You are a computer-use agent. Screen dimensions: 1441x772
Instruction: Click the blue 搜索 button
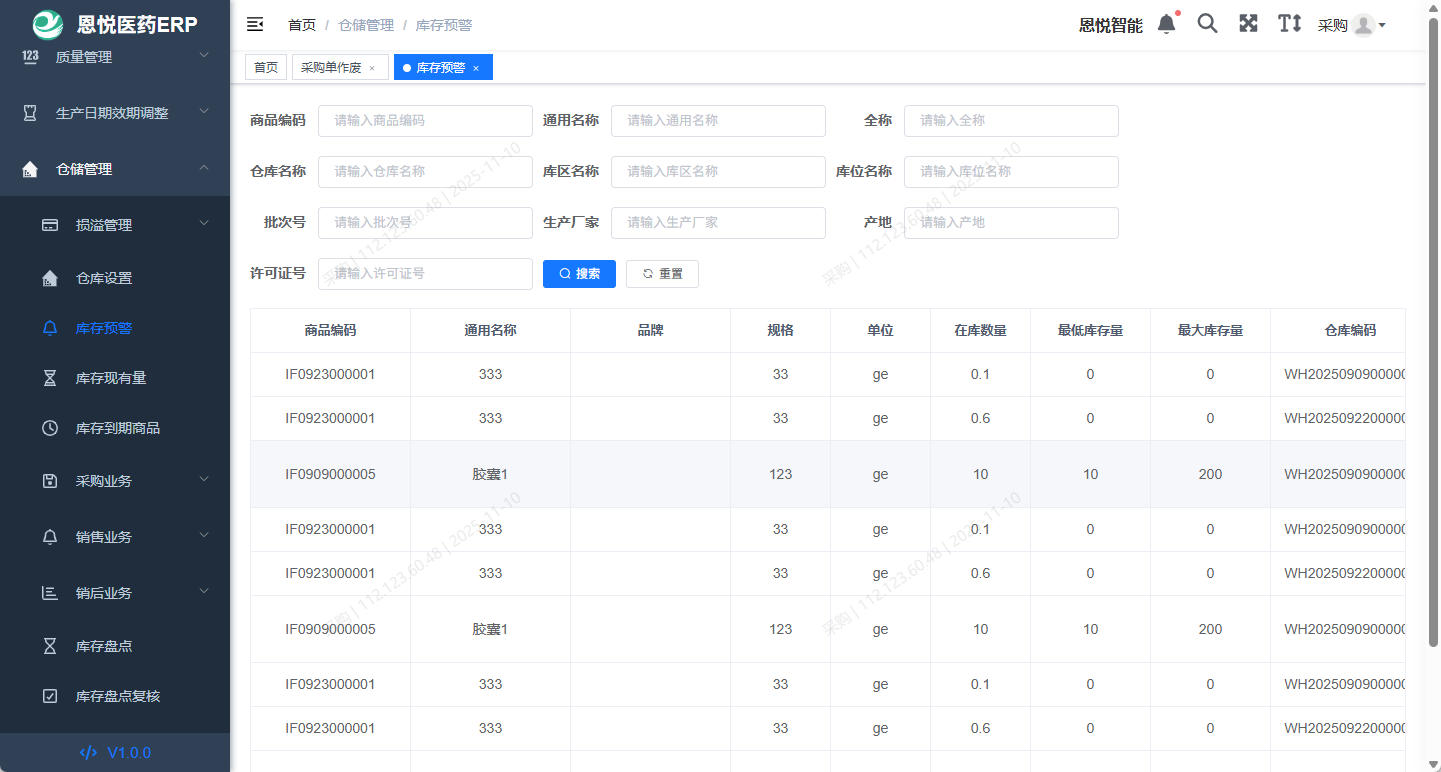[x=579, y=273]
